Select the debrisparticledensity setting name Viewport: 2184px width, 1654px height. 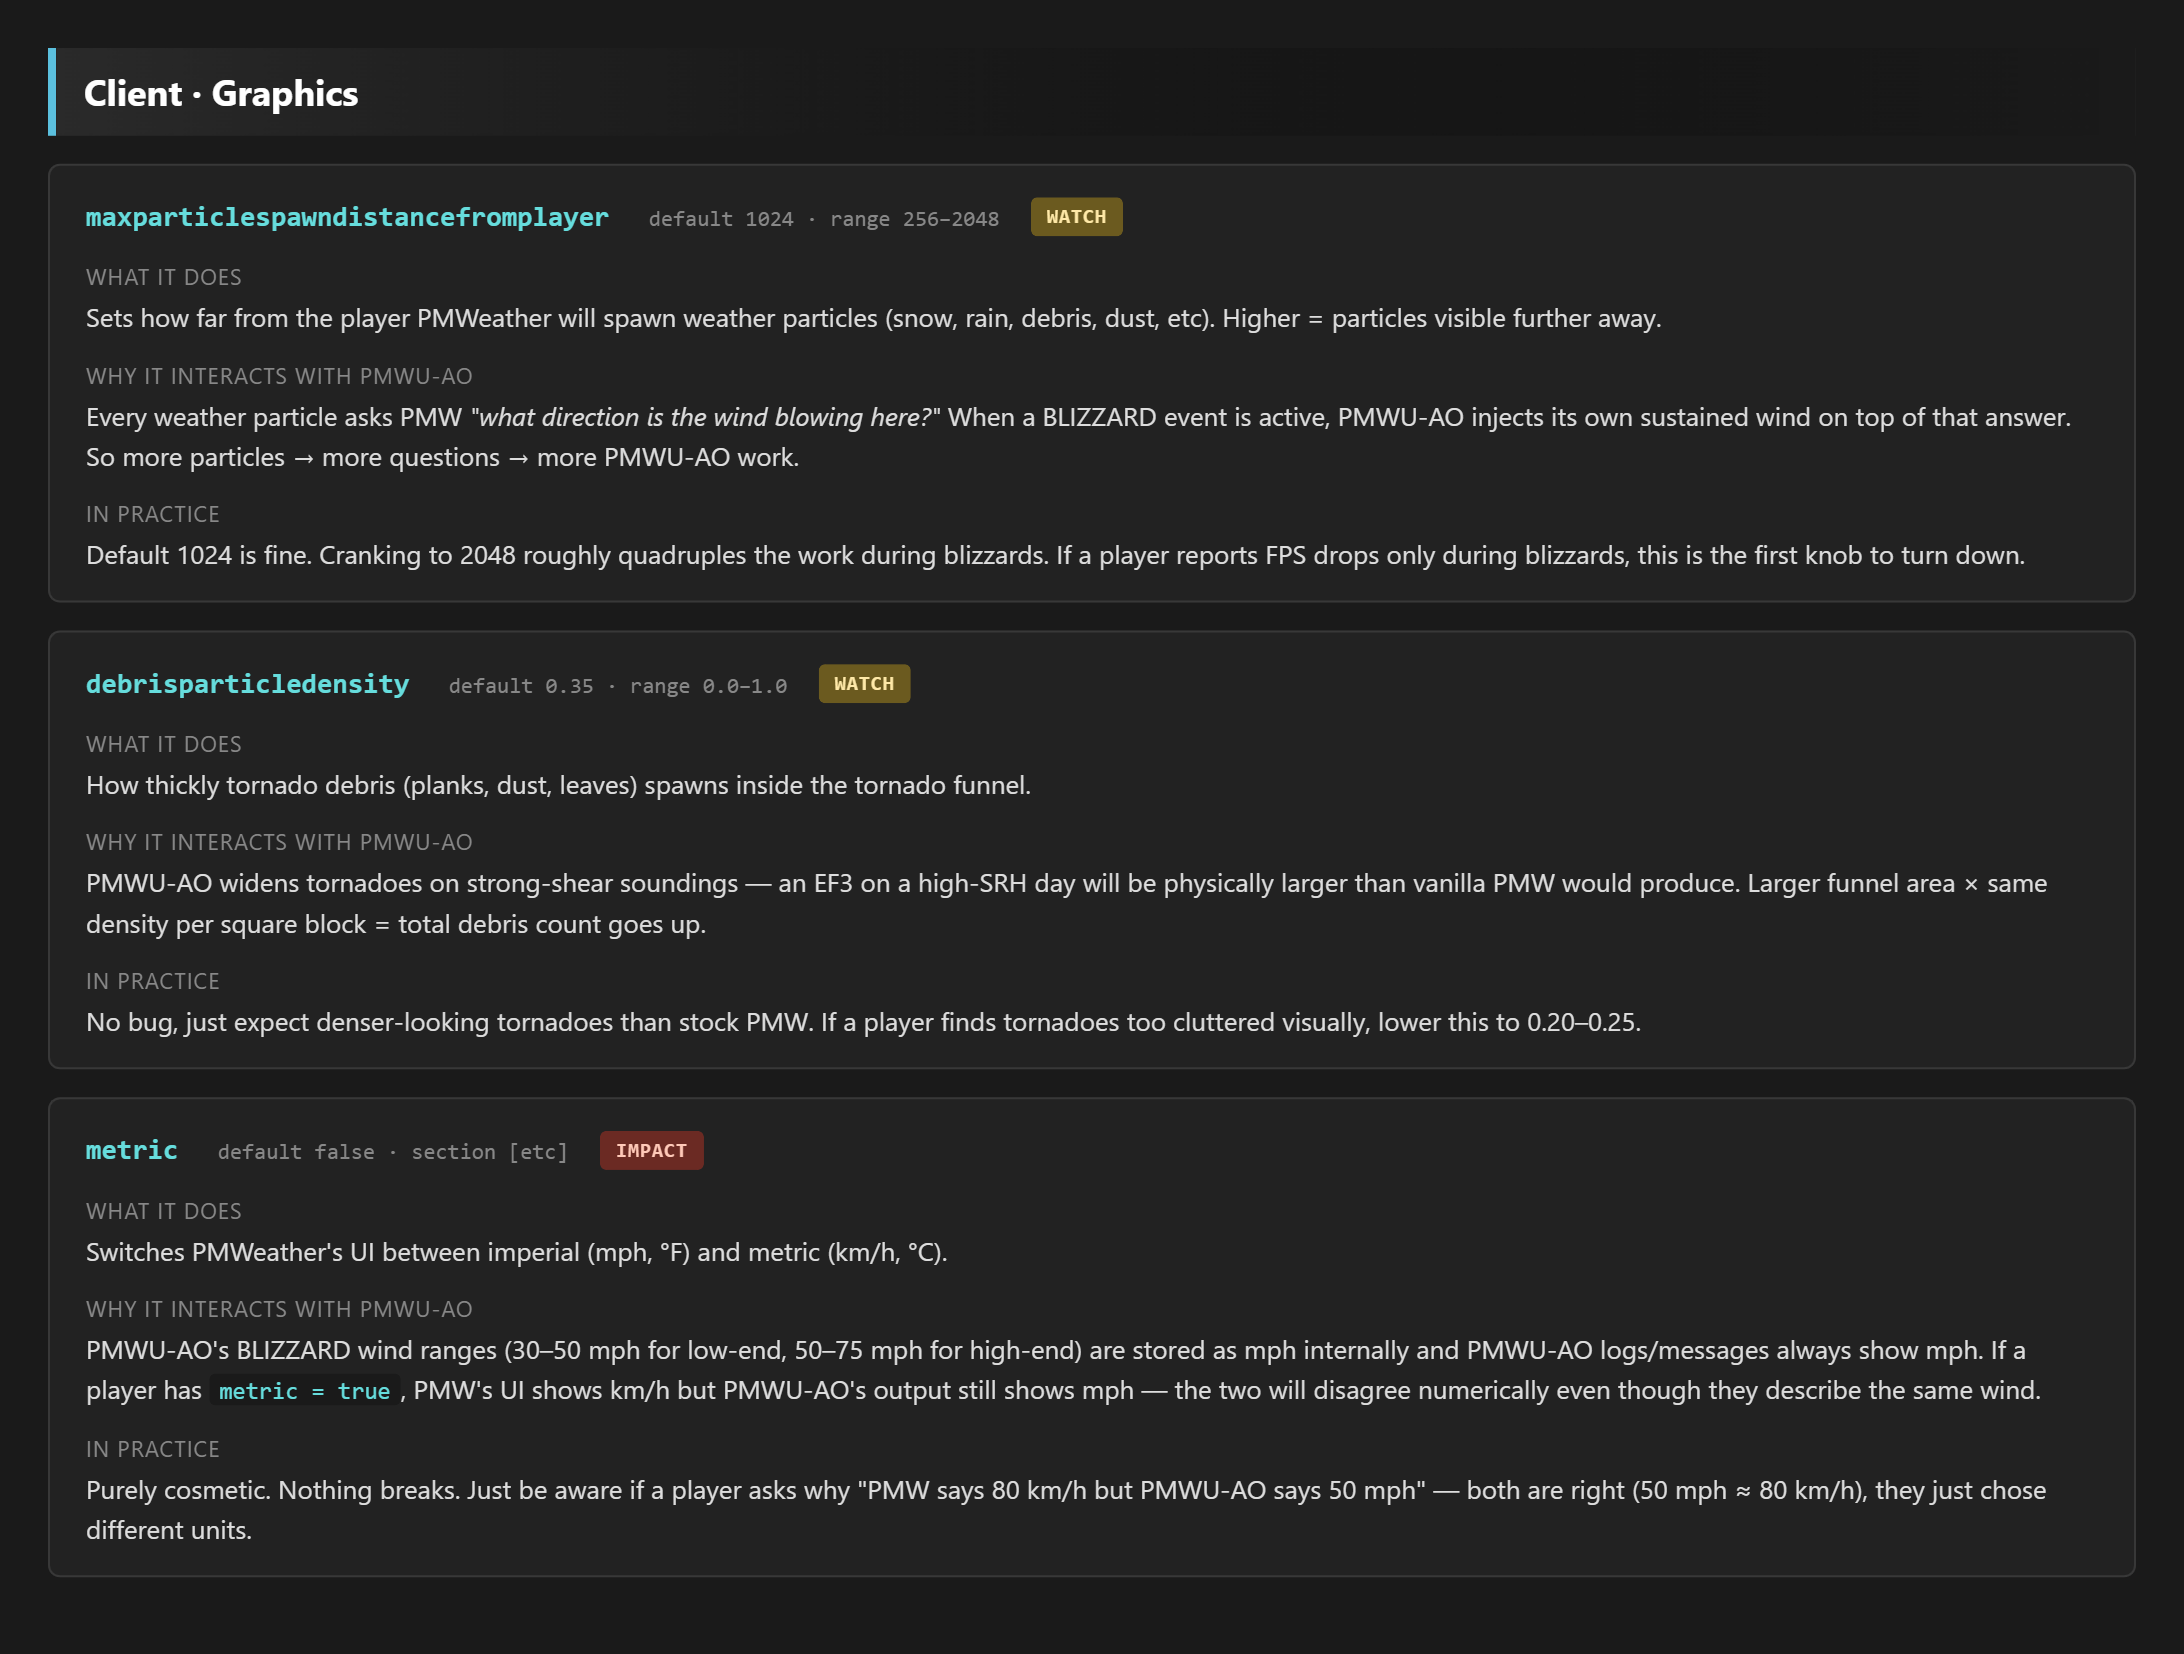tap(247, 684)
